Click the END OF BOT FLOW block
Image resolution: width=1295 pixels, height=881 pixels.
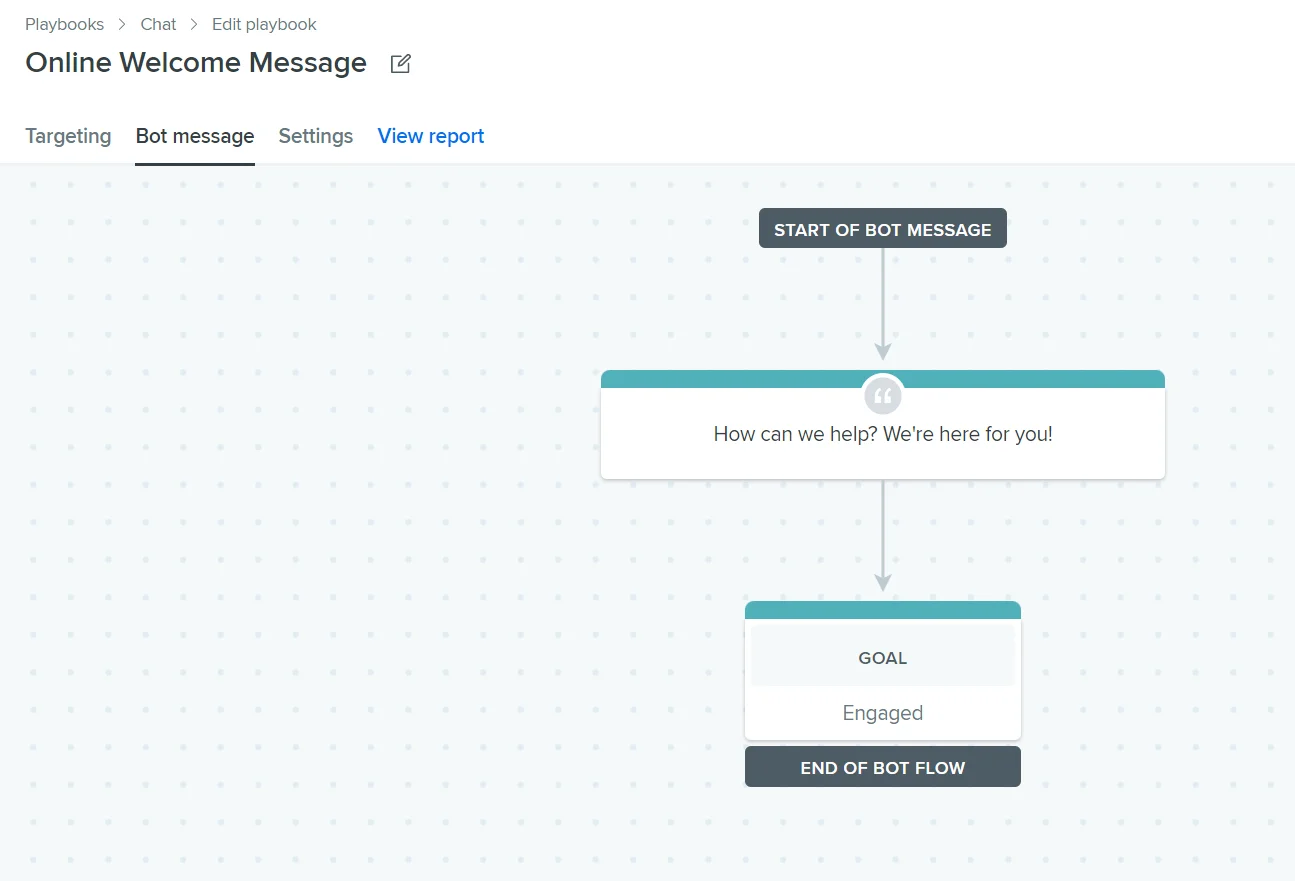(882, 767)
